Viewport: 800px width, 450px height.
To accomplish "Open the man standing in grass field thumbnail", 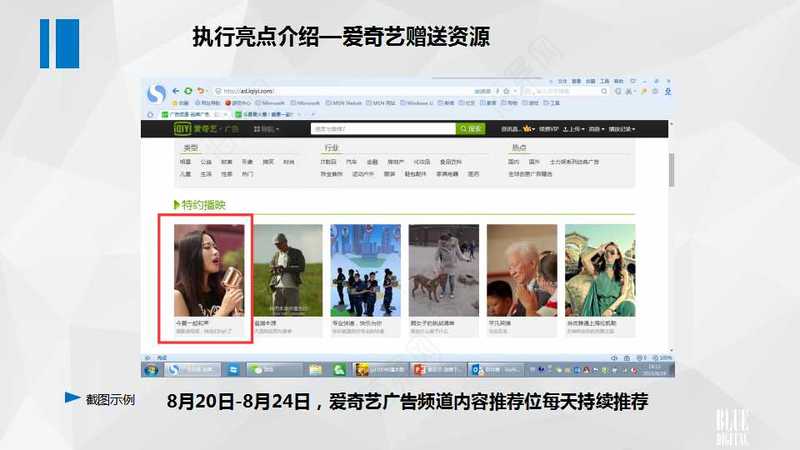I will pyautogui.click(x=287, y=270).
